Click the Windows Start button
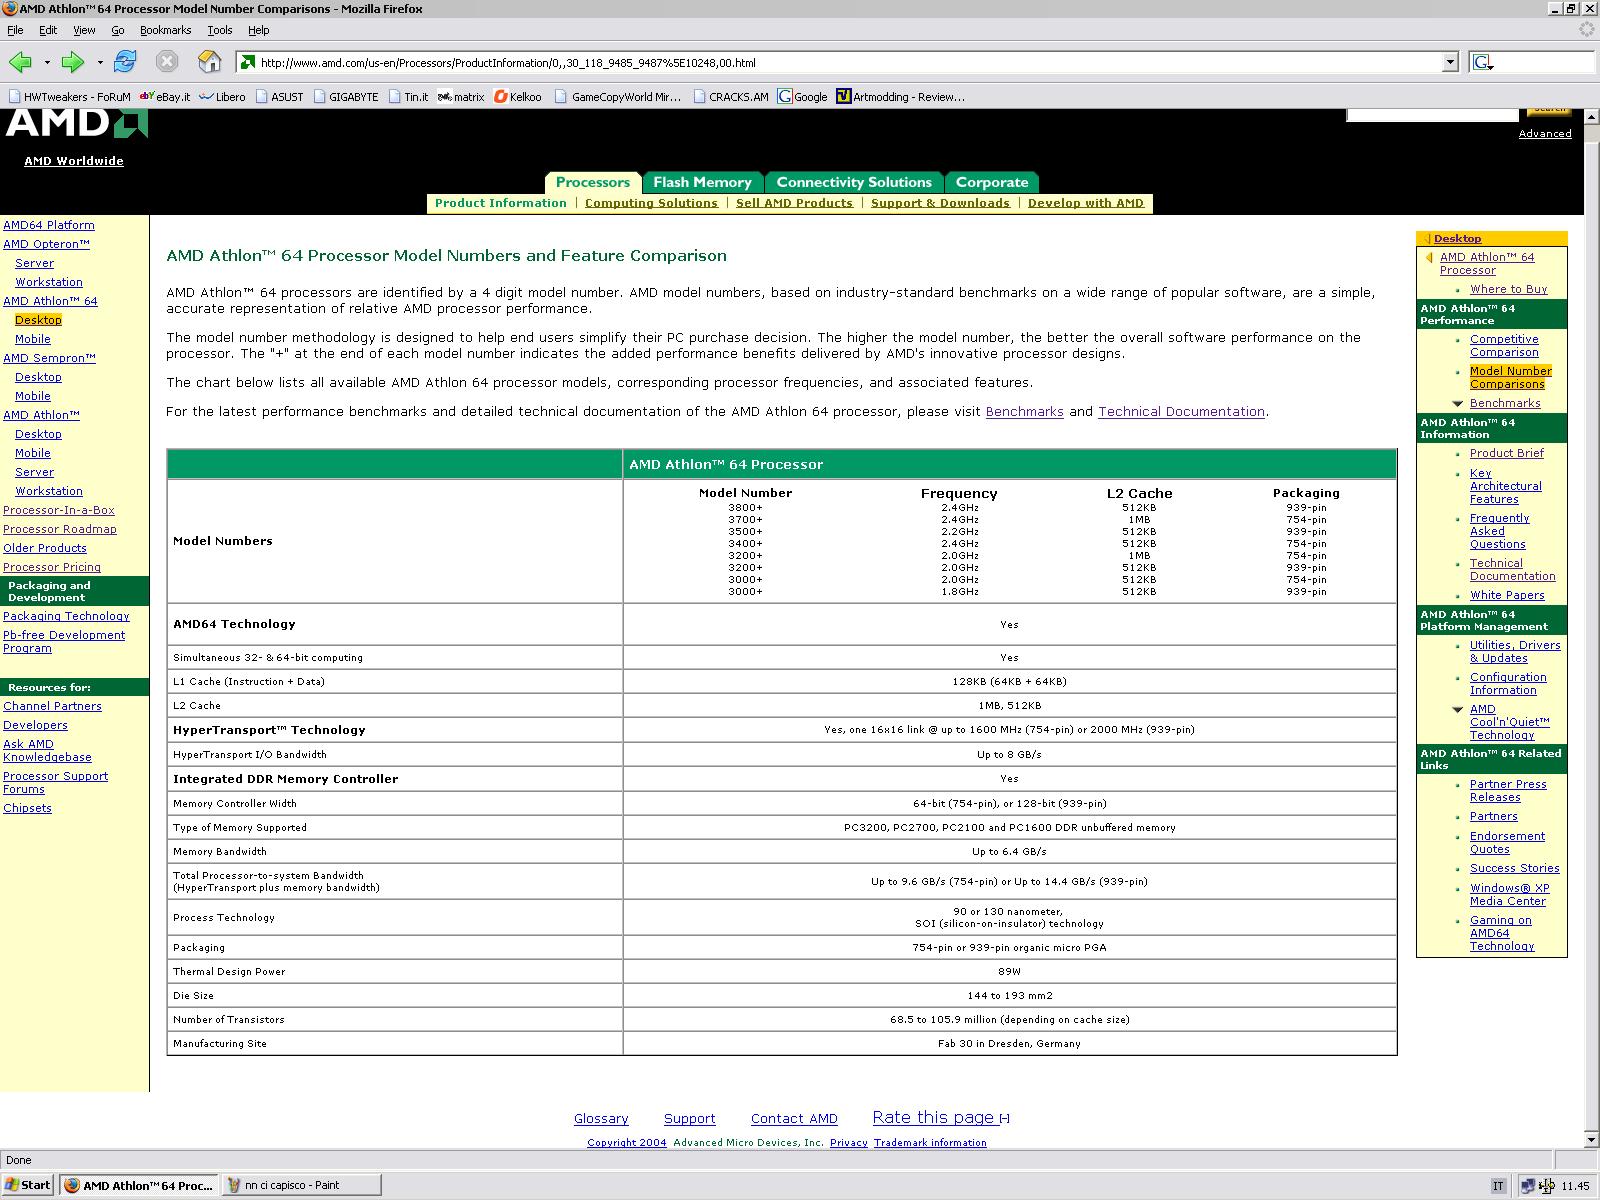Image resolution: width=1600 pixels, height=1200 pixels. click(x=28, y=1185)
